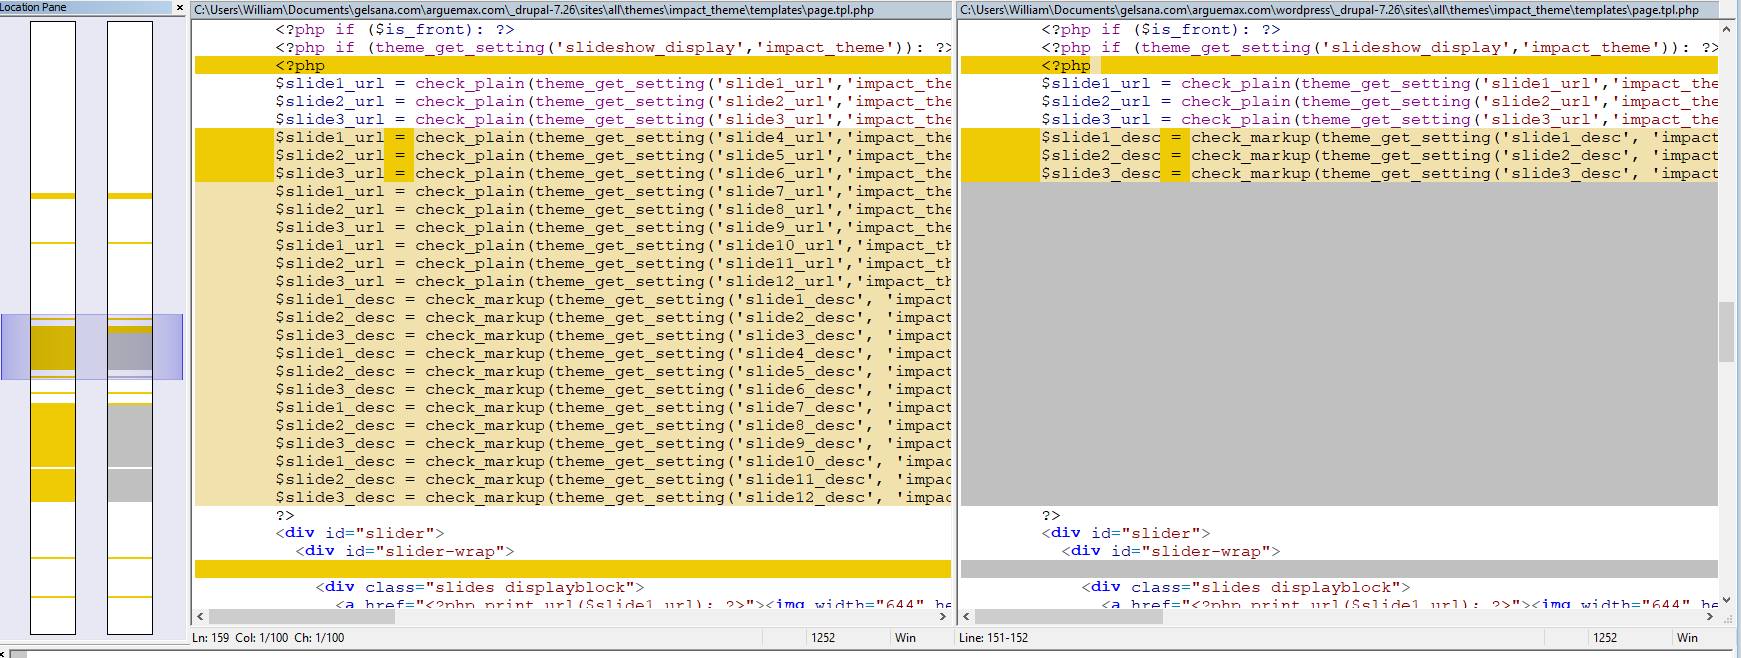
Task: Click left pane line containing 'slide9_desc'
Action: (573, 443)
